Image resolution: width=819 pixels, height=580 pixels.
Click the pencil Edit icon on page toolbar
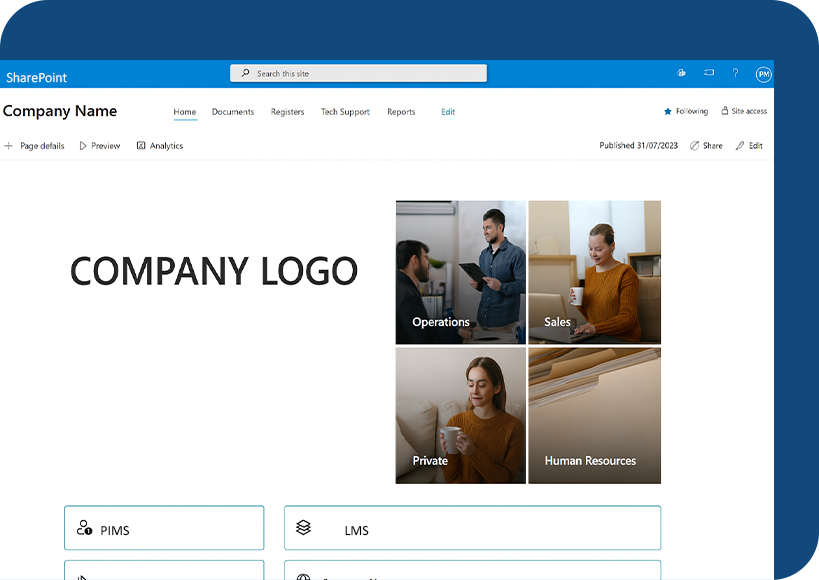(x=740, y=146)
